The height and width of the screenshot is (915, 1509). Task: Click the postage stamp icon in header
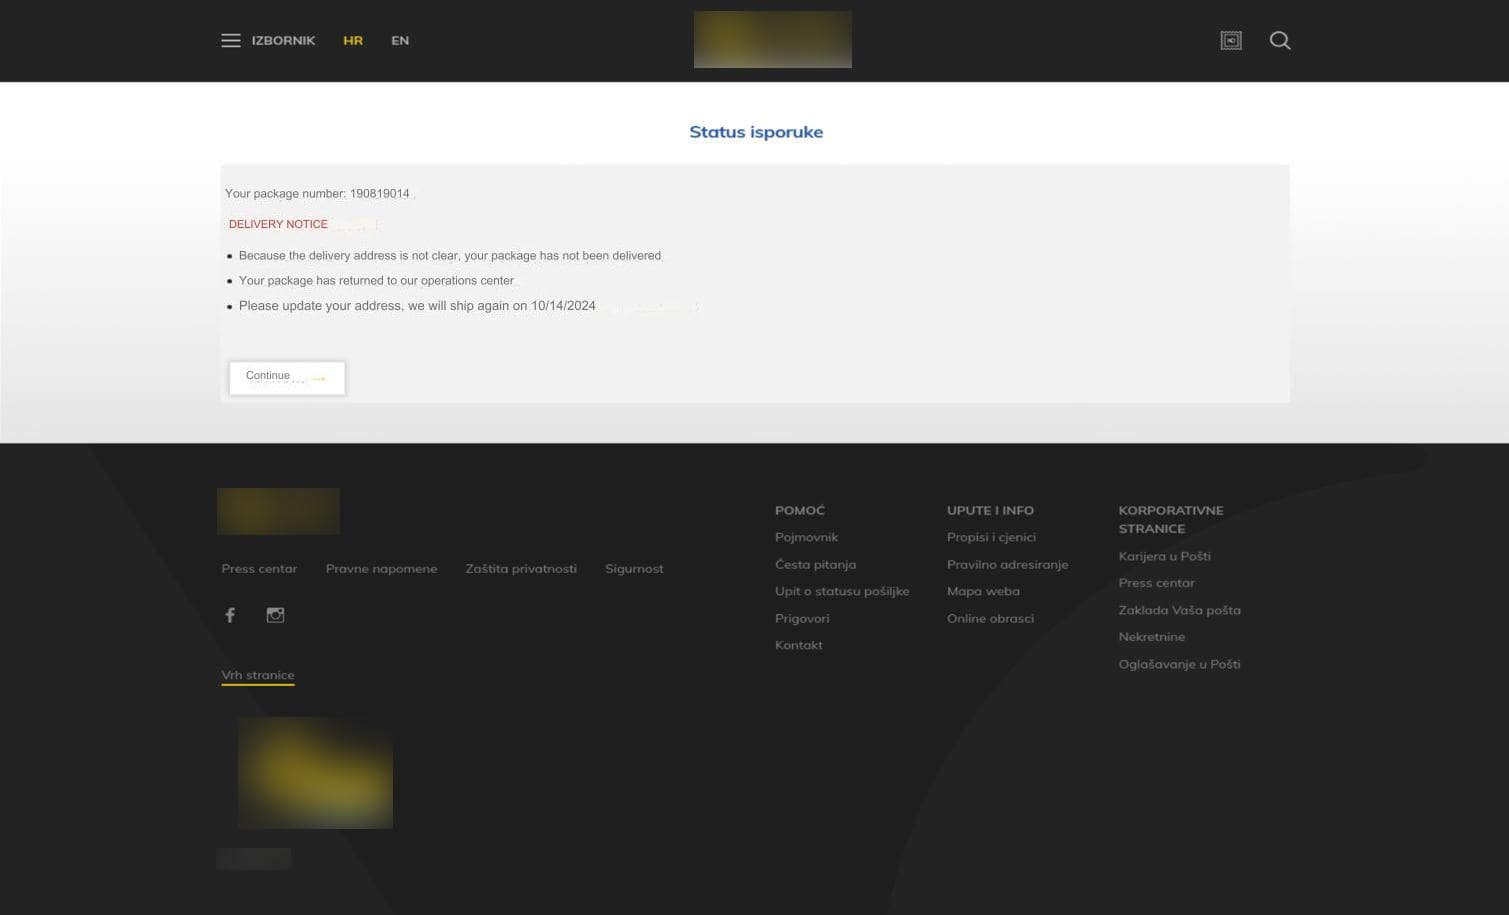tap(1230, 40)
